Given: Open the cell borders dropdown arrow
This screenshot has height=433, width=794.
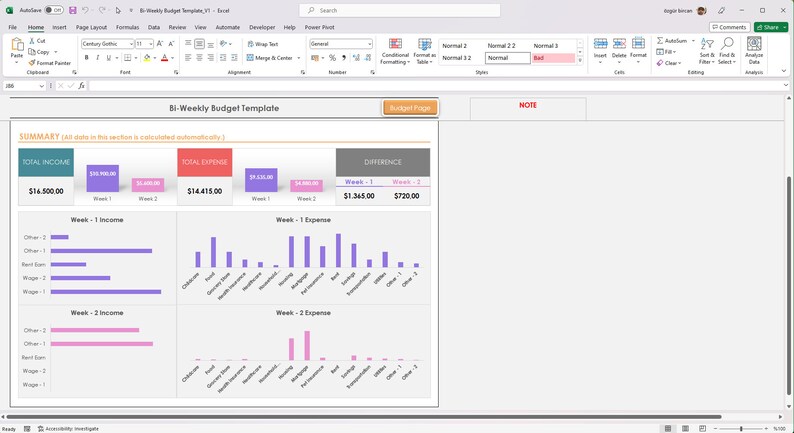Looking at the screenshot, I should click(x=136, y=58).
